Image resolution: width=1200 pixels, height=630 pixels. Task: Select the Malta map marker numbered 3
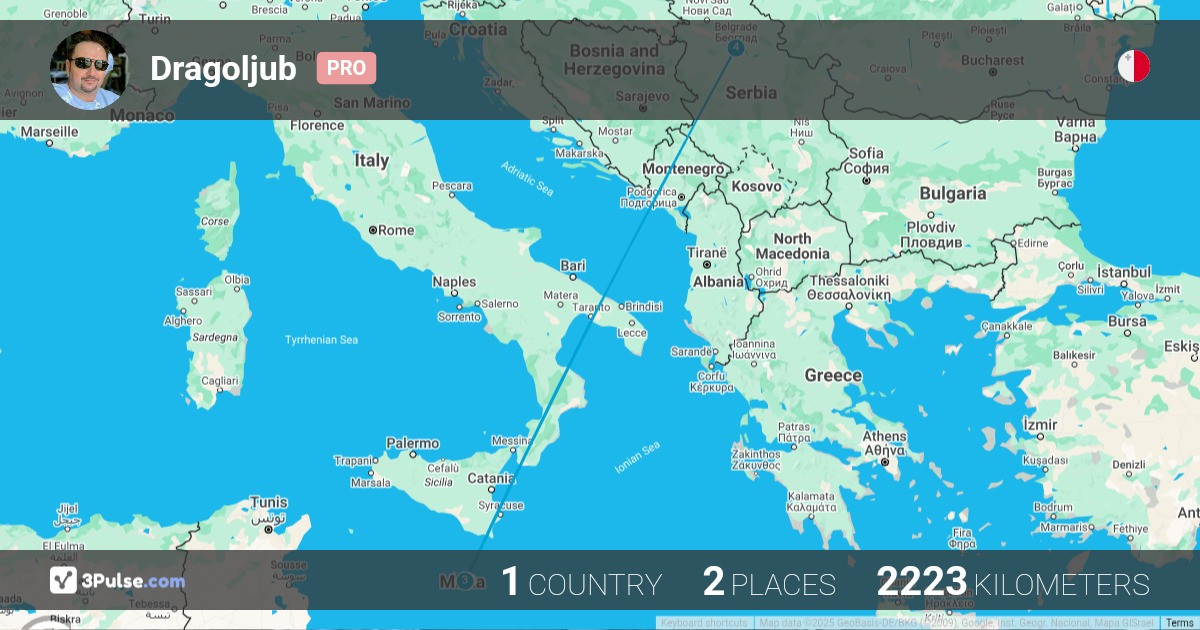(465, 580)
